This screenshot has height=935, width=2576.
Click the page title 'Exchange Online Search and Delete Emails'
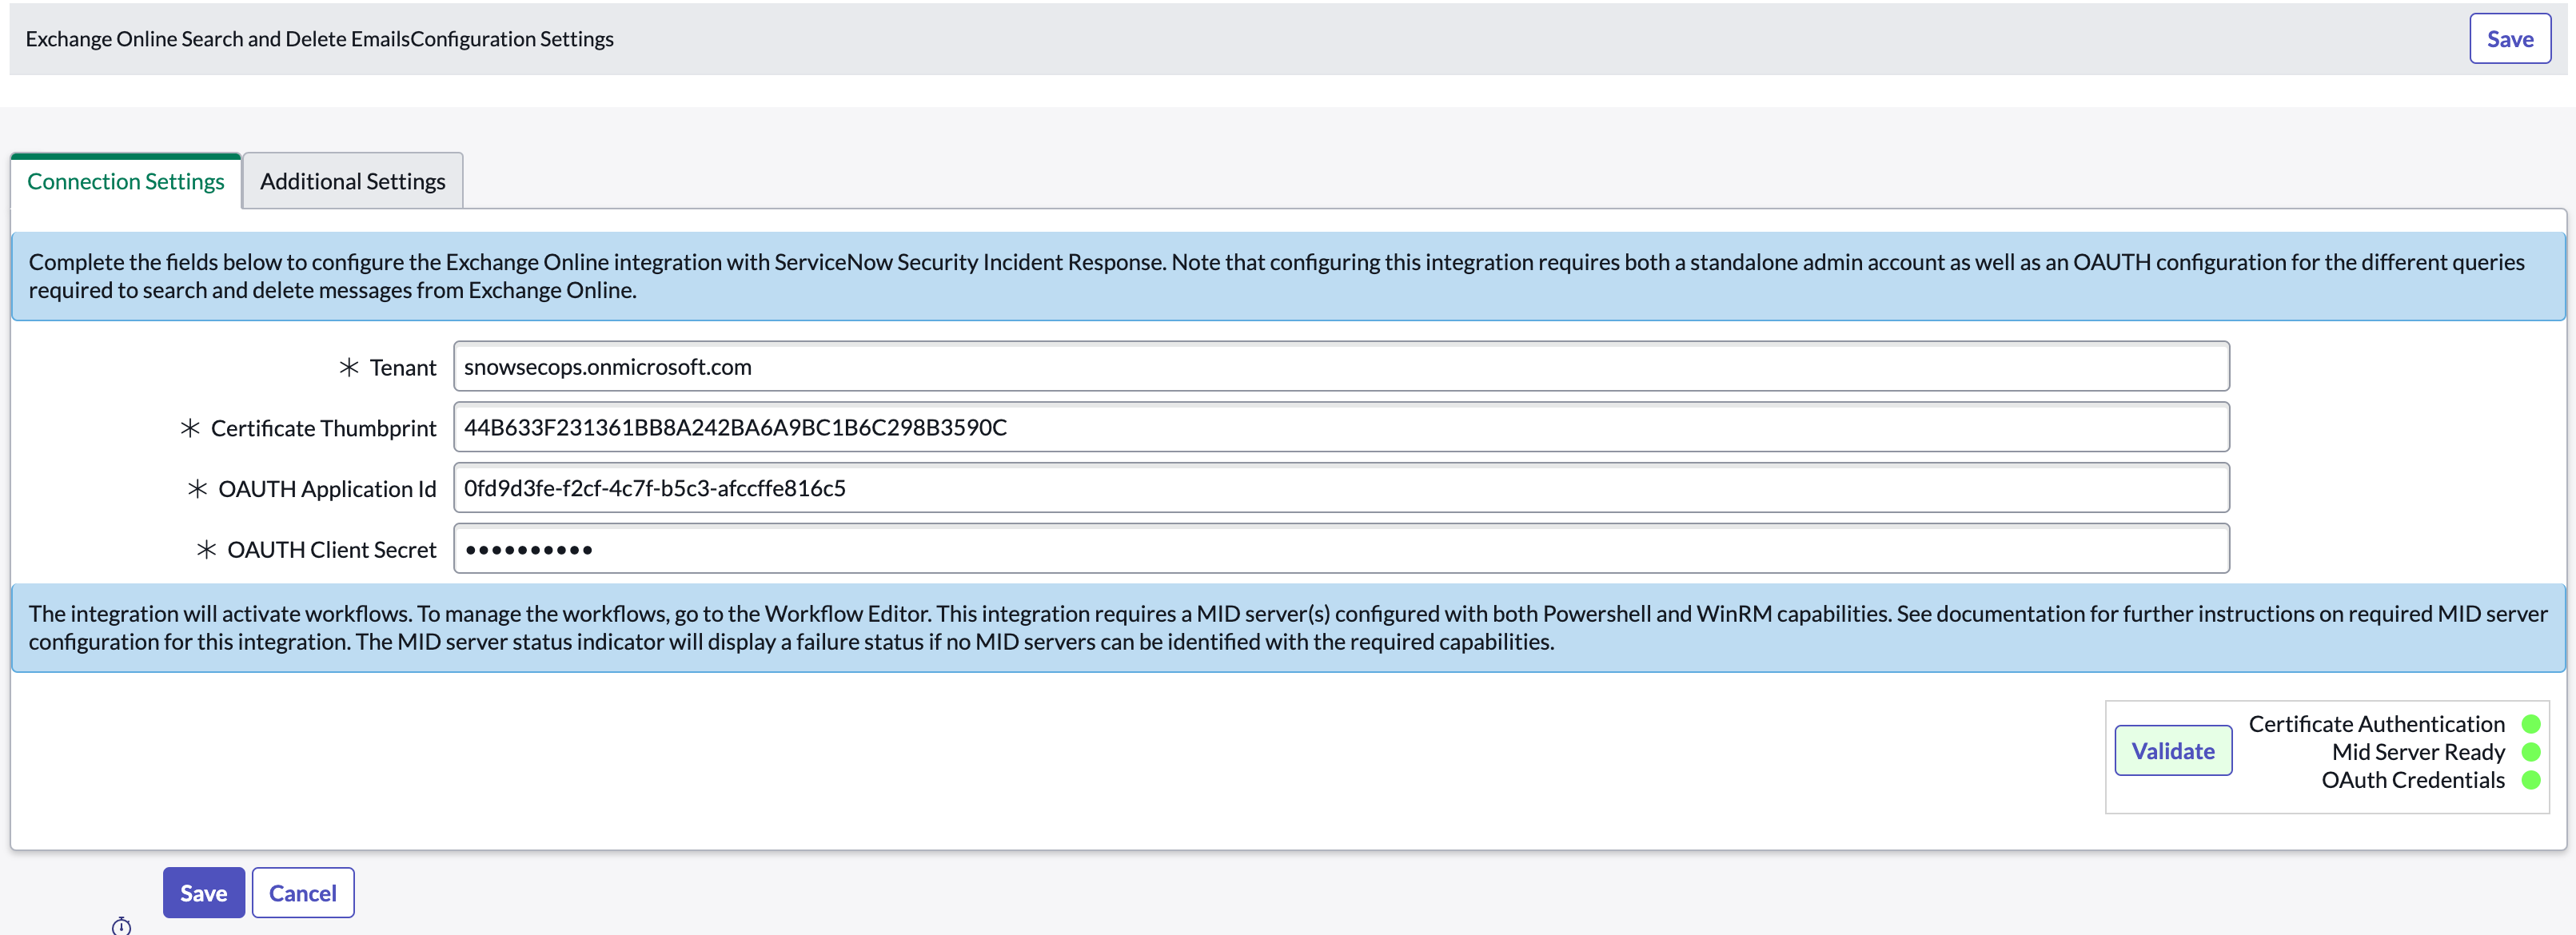tap(218, 39)
